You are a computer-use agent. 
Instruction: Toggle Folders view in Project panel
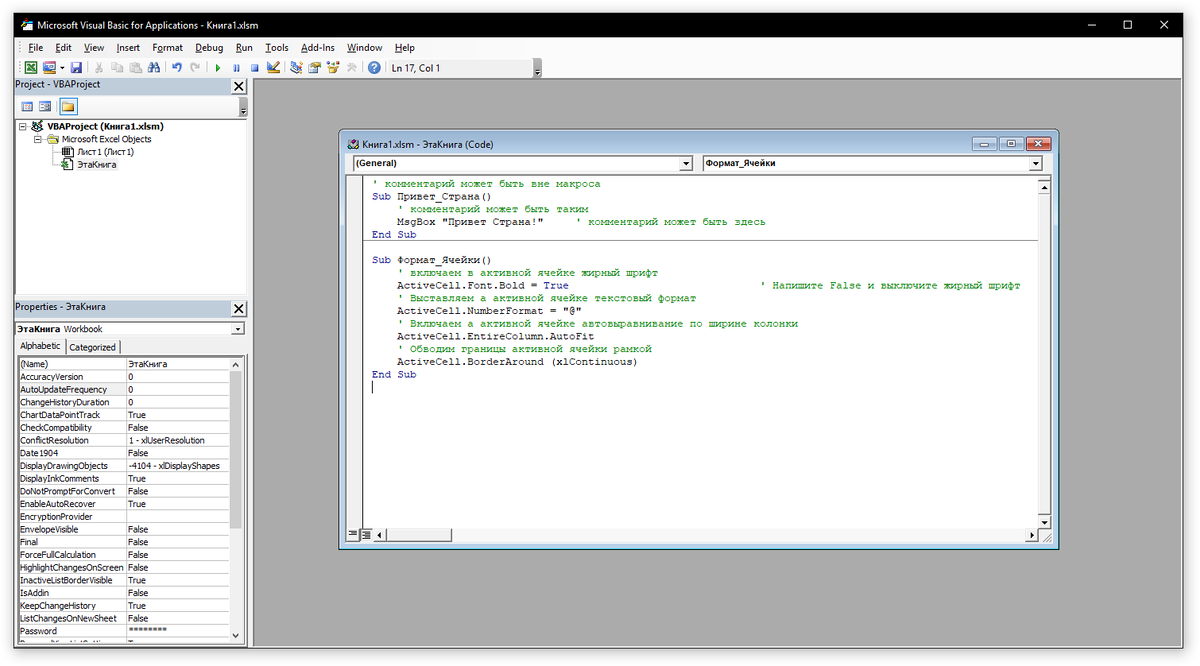point(68,106)
